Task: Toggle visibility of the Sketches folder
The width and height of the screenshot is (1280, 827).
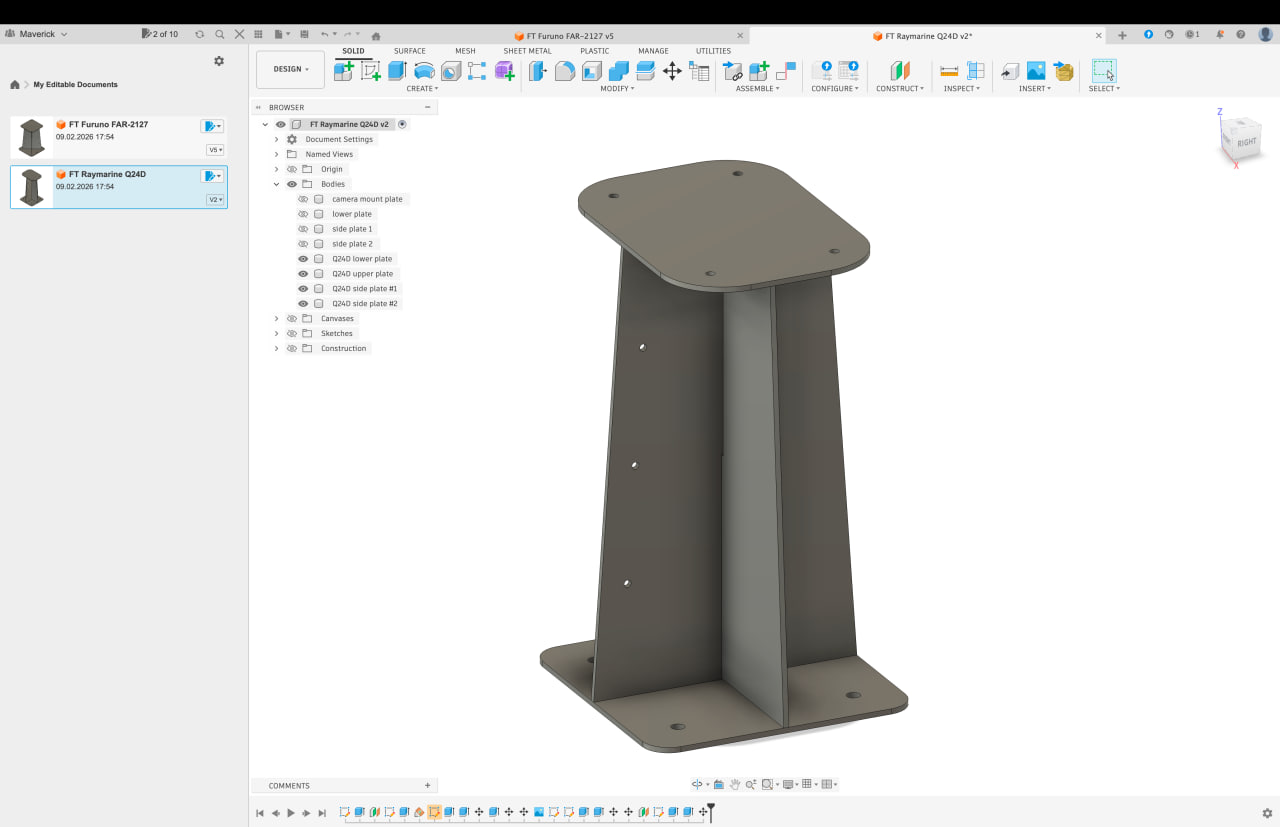Action: [x=292, y=334]
